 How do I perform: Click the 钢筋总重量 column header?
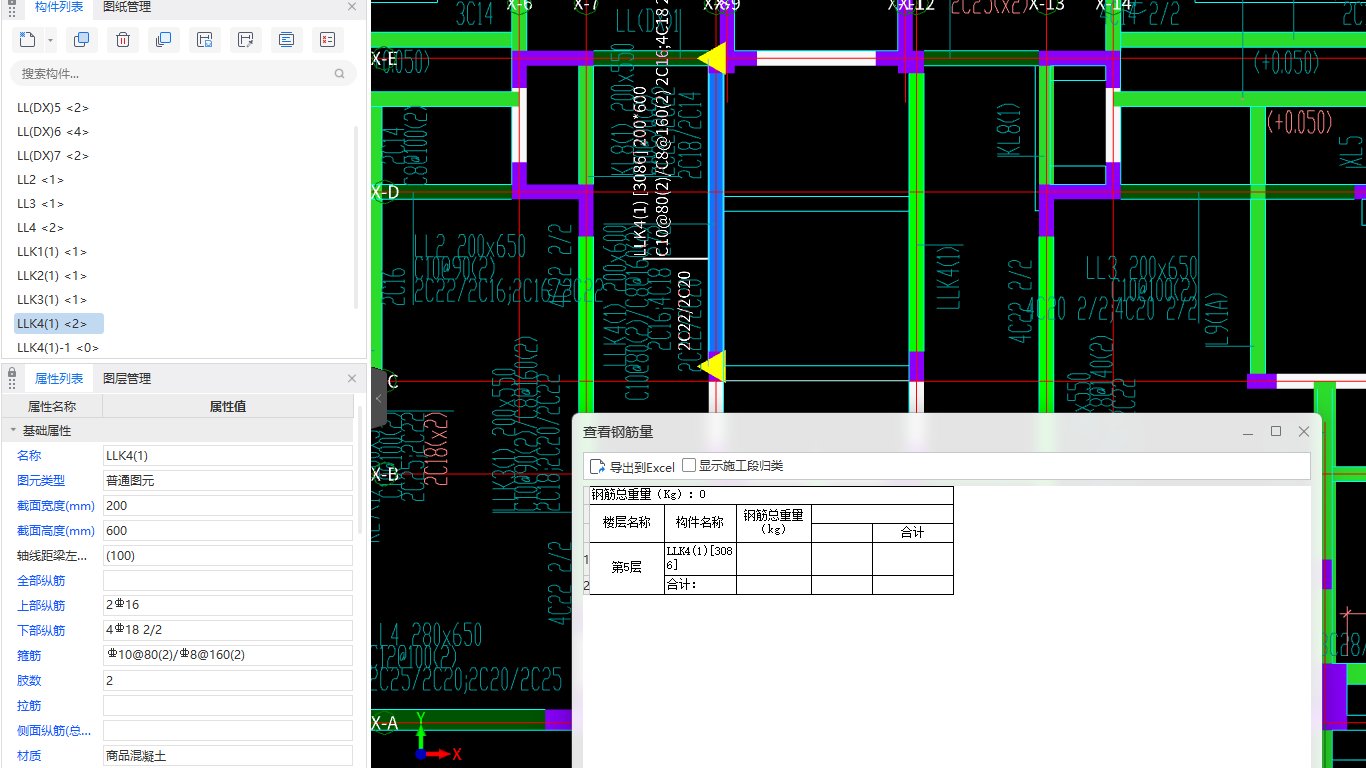tap(774, 522)
